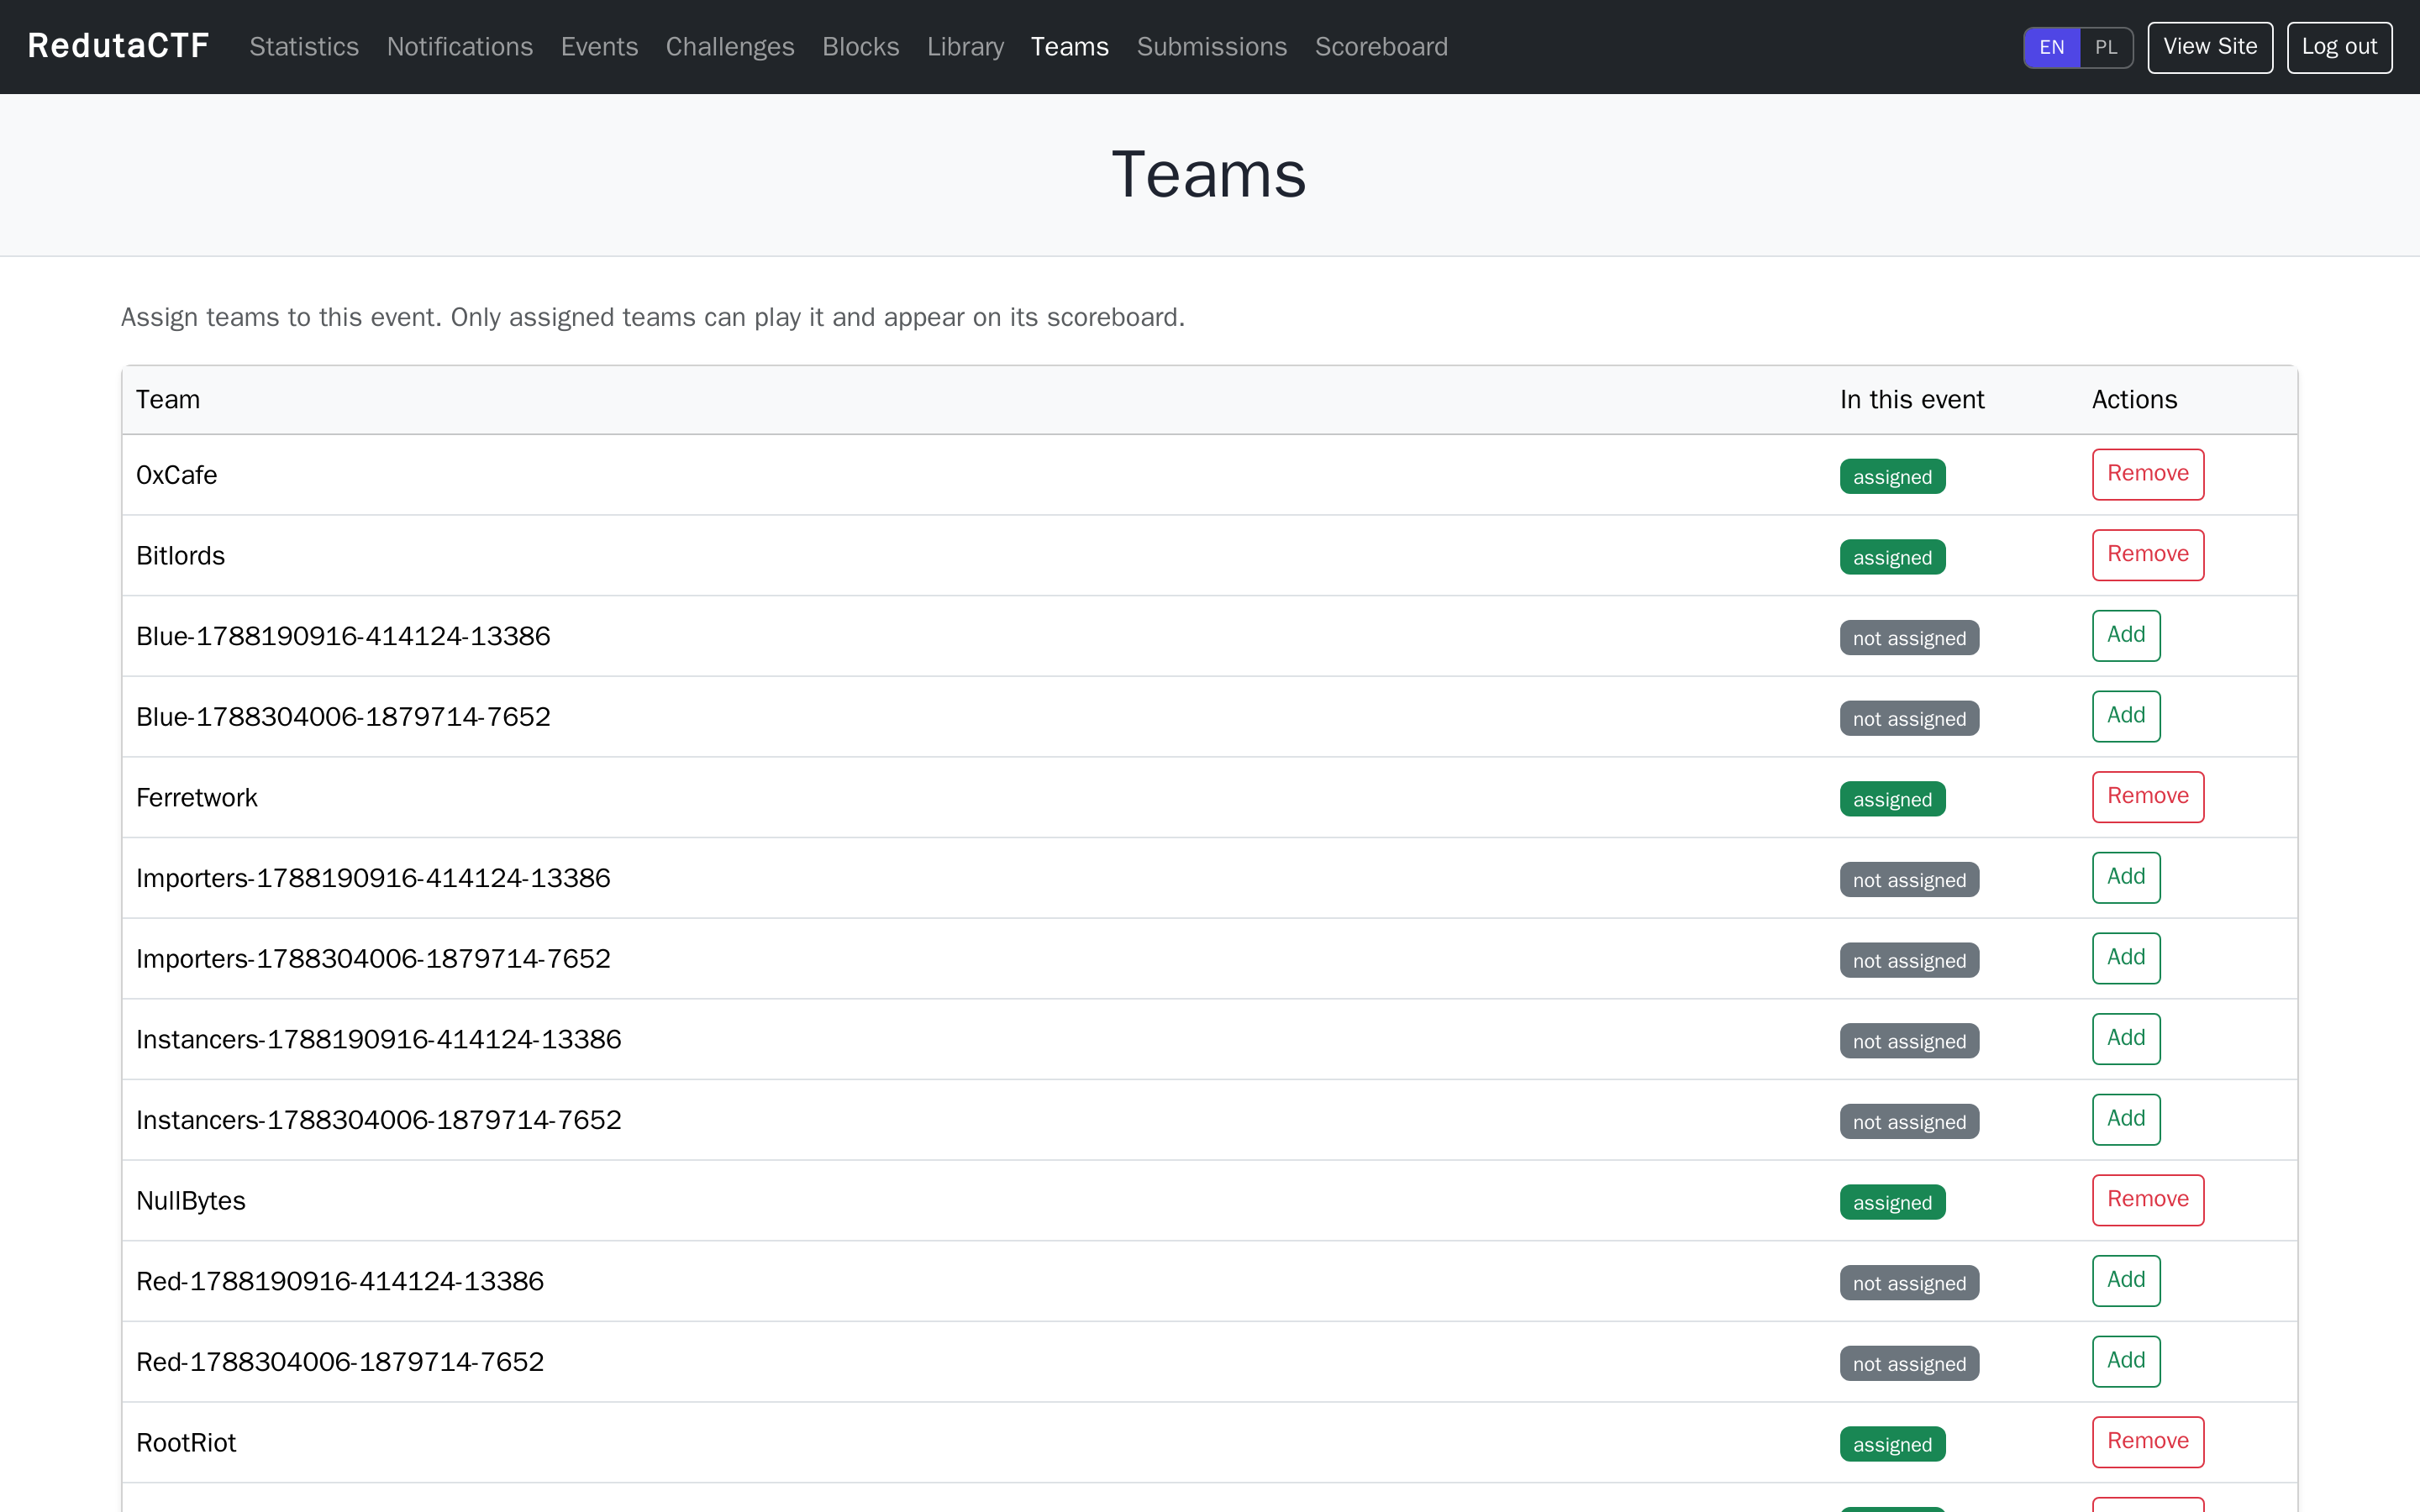
Task: Remove RootRiot from the event
Action: [2148, 1442]
